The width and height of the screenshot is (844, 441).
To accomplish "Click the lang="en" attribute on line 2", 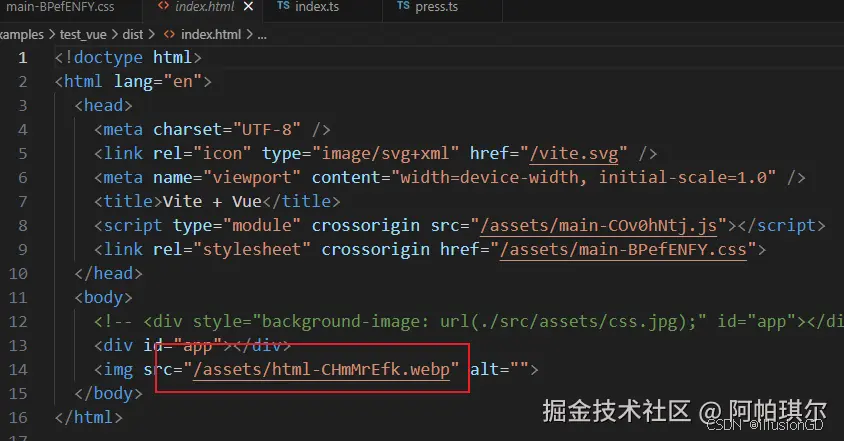I will tap(158, 82).
